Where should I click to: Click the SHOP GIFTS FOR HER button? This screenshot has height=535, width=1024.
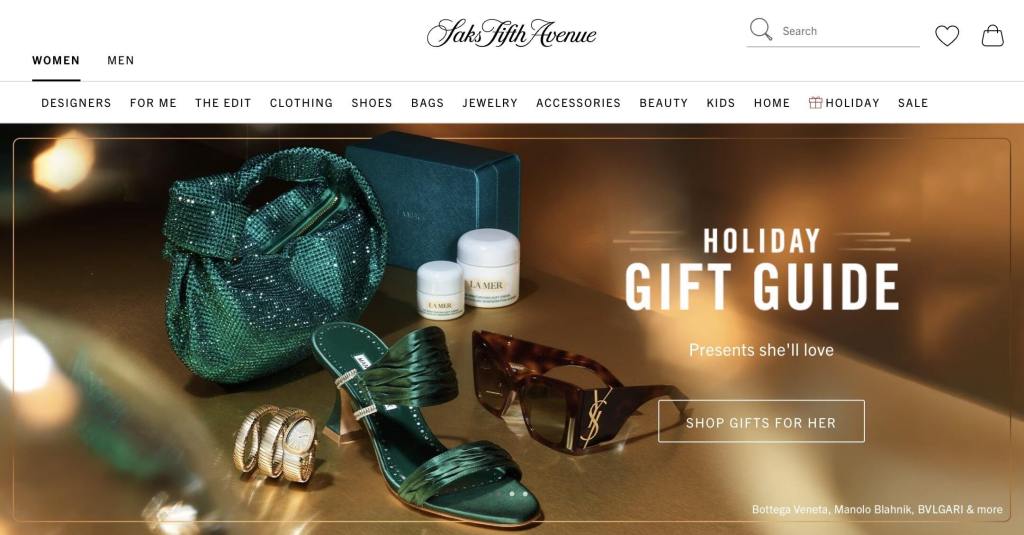(x=761, y=421)
